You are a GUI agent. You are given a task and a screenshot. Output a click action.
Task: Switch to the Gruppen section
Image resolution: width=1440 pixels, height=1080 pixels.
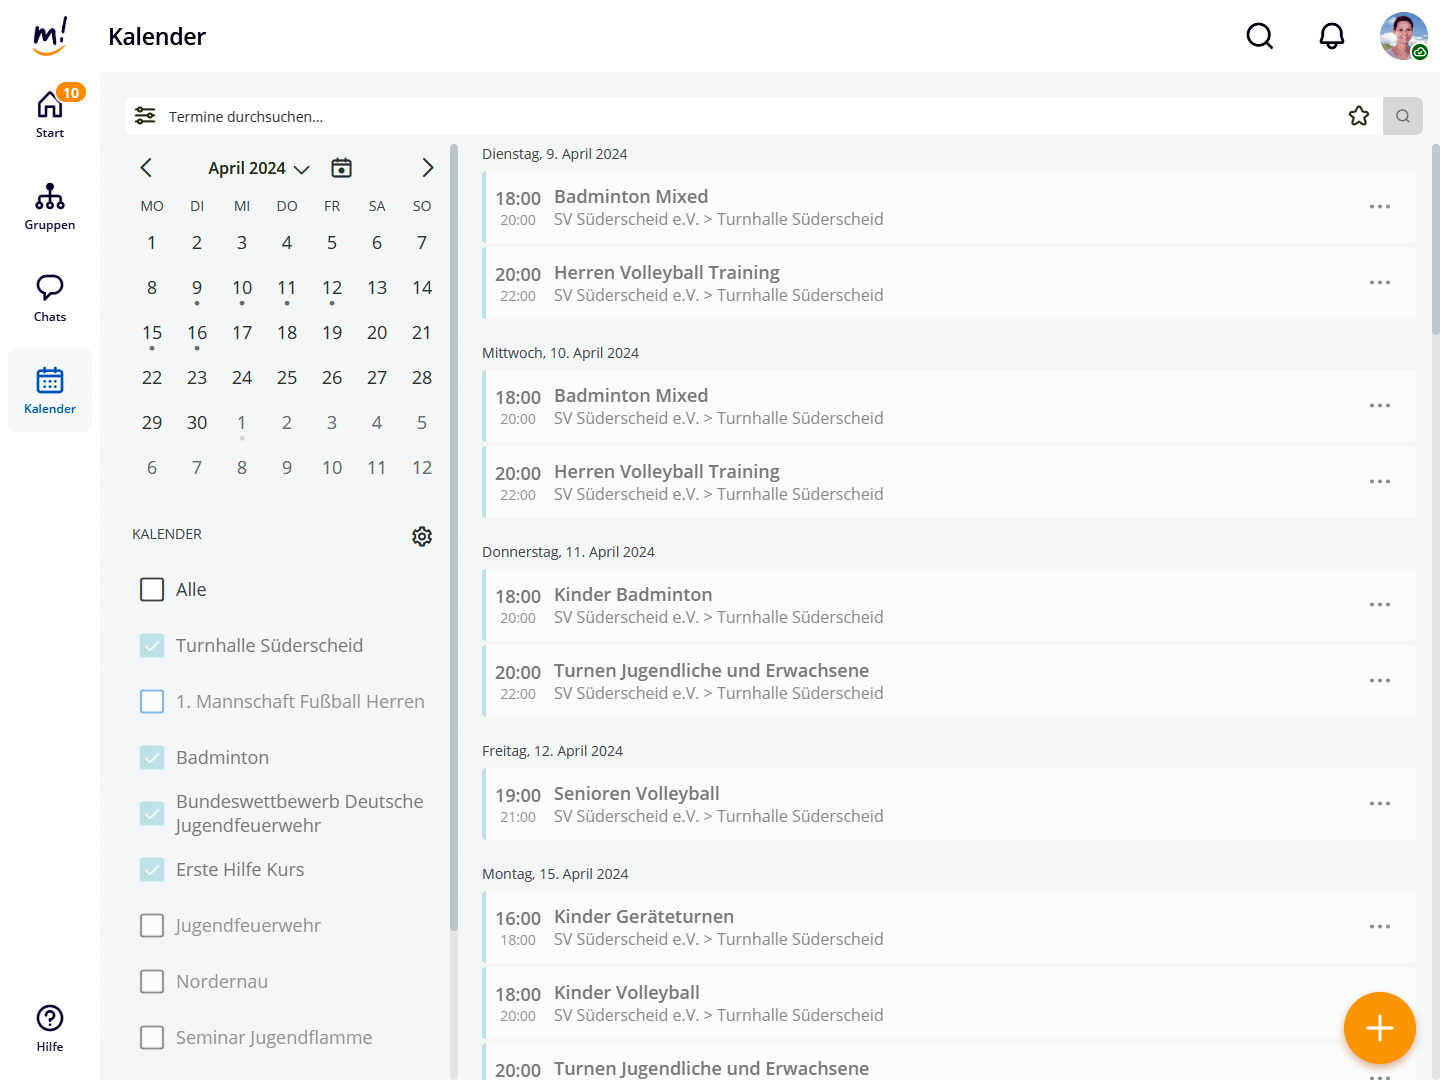50,206
